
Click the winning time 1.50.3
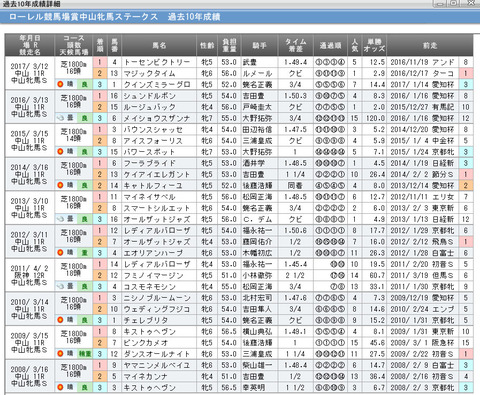click(x=295, y=96)
